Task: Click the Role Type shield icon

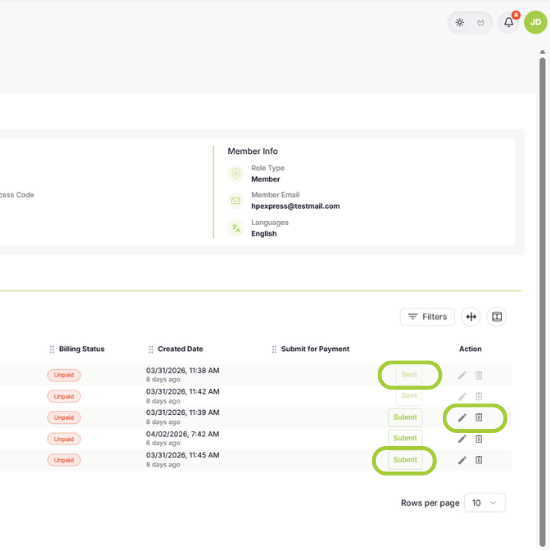Action: pos(236,174)
